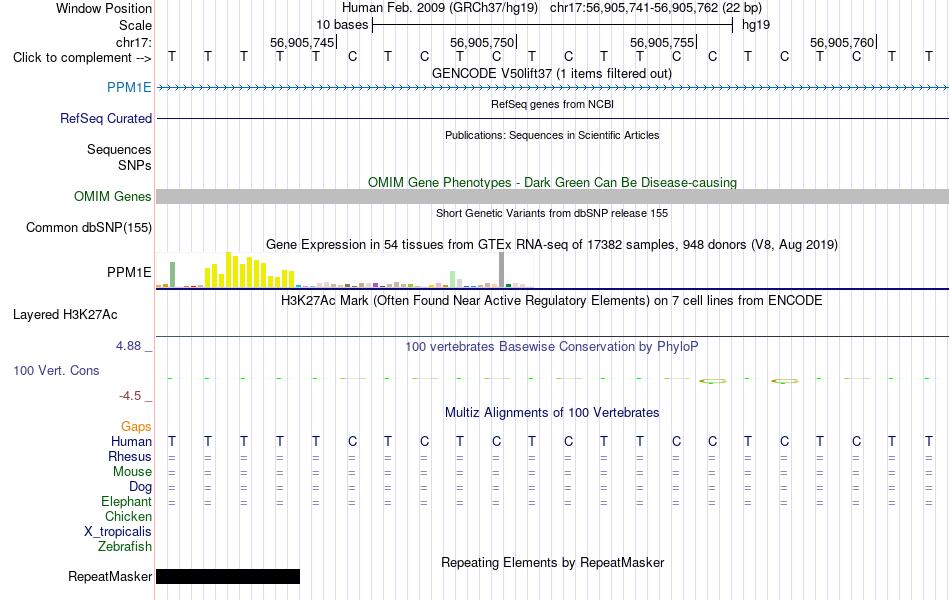This screenshot has width=950, height=600.
Task: Click '100 vertebrates Basewise Conservation by PhyloP' title
Action: click(x=552, y=347)
